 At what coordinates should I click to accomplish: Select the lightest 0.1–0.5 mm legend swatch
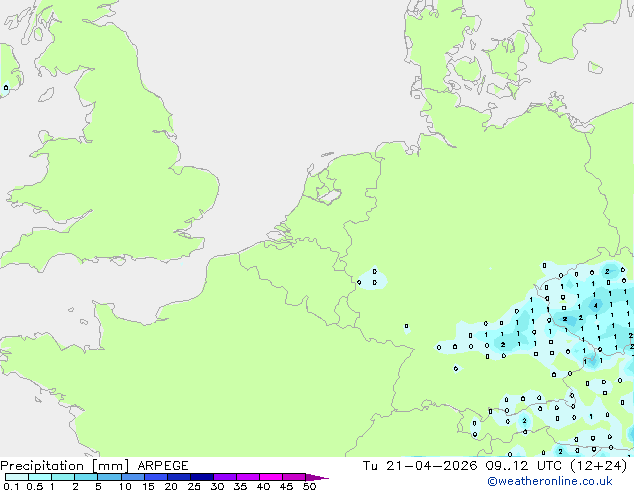click(x=17, y=477)
